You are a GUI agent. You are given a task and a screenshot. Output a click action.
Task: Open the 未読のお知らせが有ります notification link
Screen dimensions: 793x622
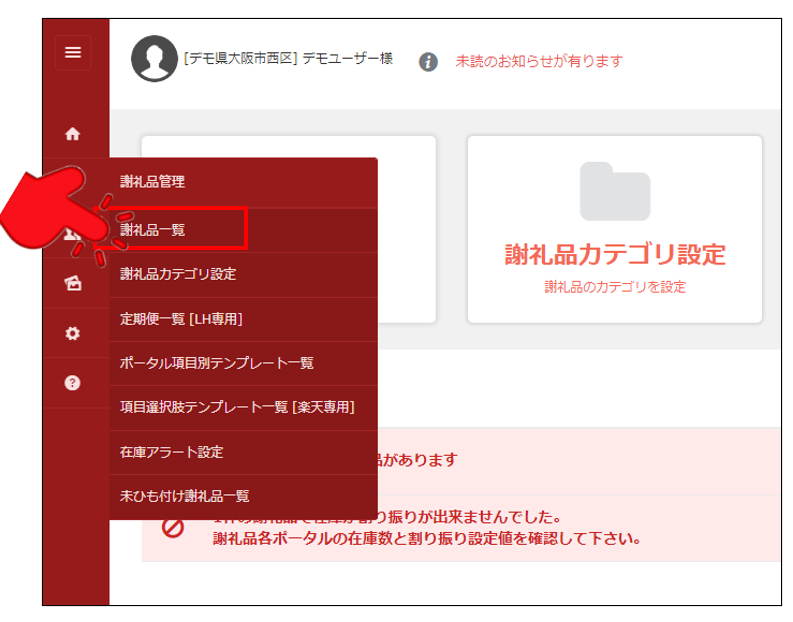pyautogui.click(x=539, y=61)
